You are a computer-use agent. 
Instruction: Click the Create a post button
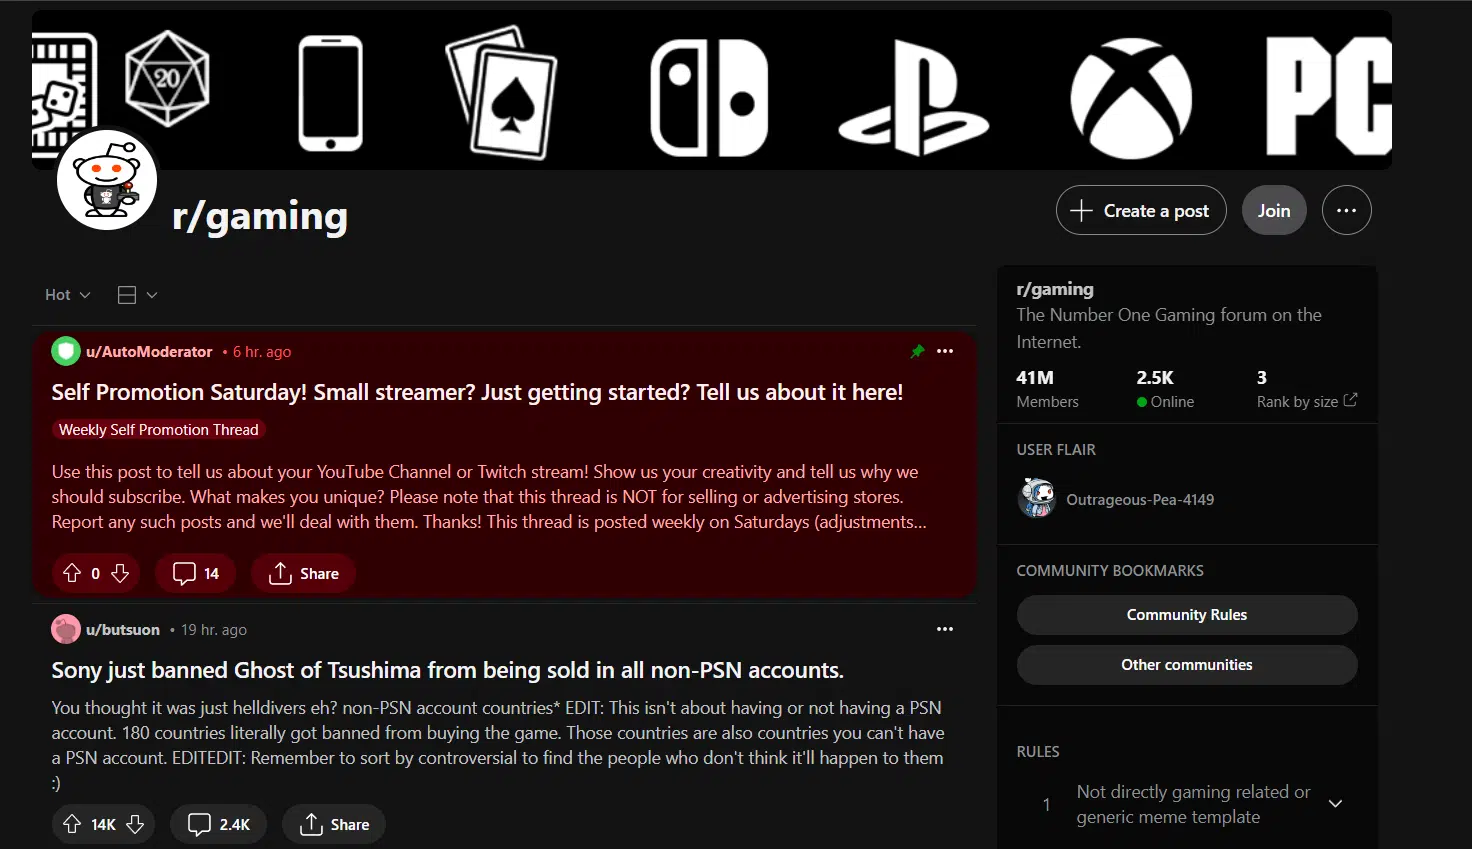pyautogui.click(x=1140, y=210)
